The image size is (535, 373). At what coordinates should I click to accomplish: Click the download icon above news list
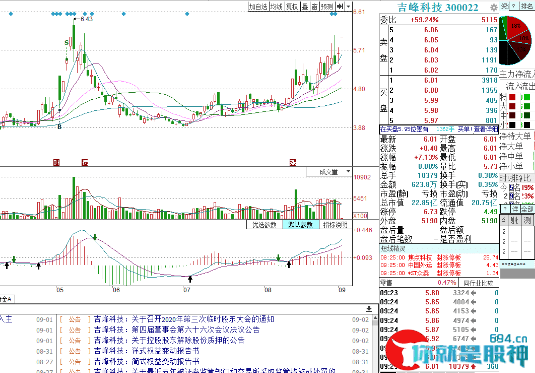tap(369, 309)
